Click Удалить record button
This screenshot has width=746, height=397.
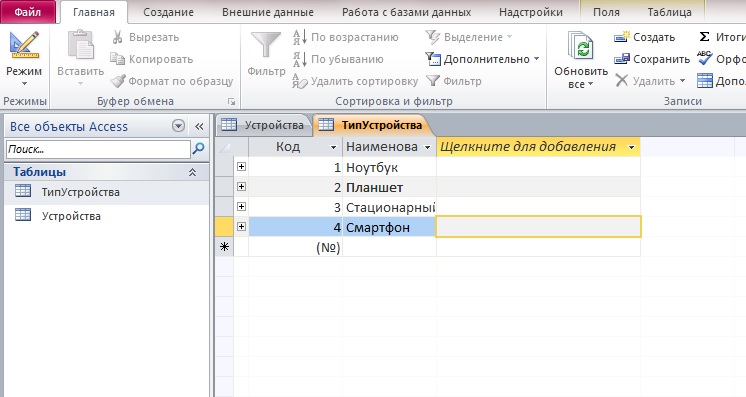click(x=645, y=81)
